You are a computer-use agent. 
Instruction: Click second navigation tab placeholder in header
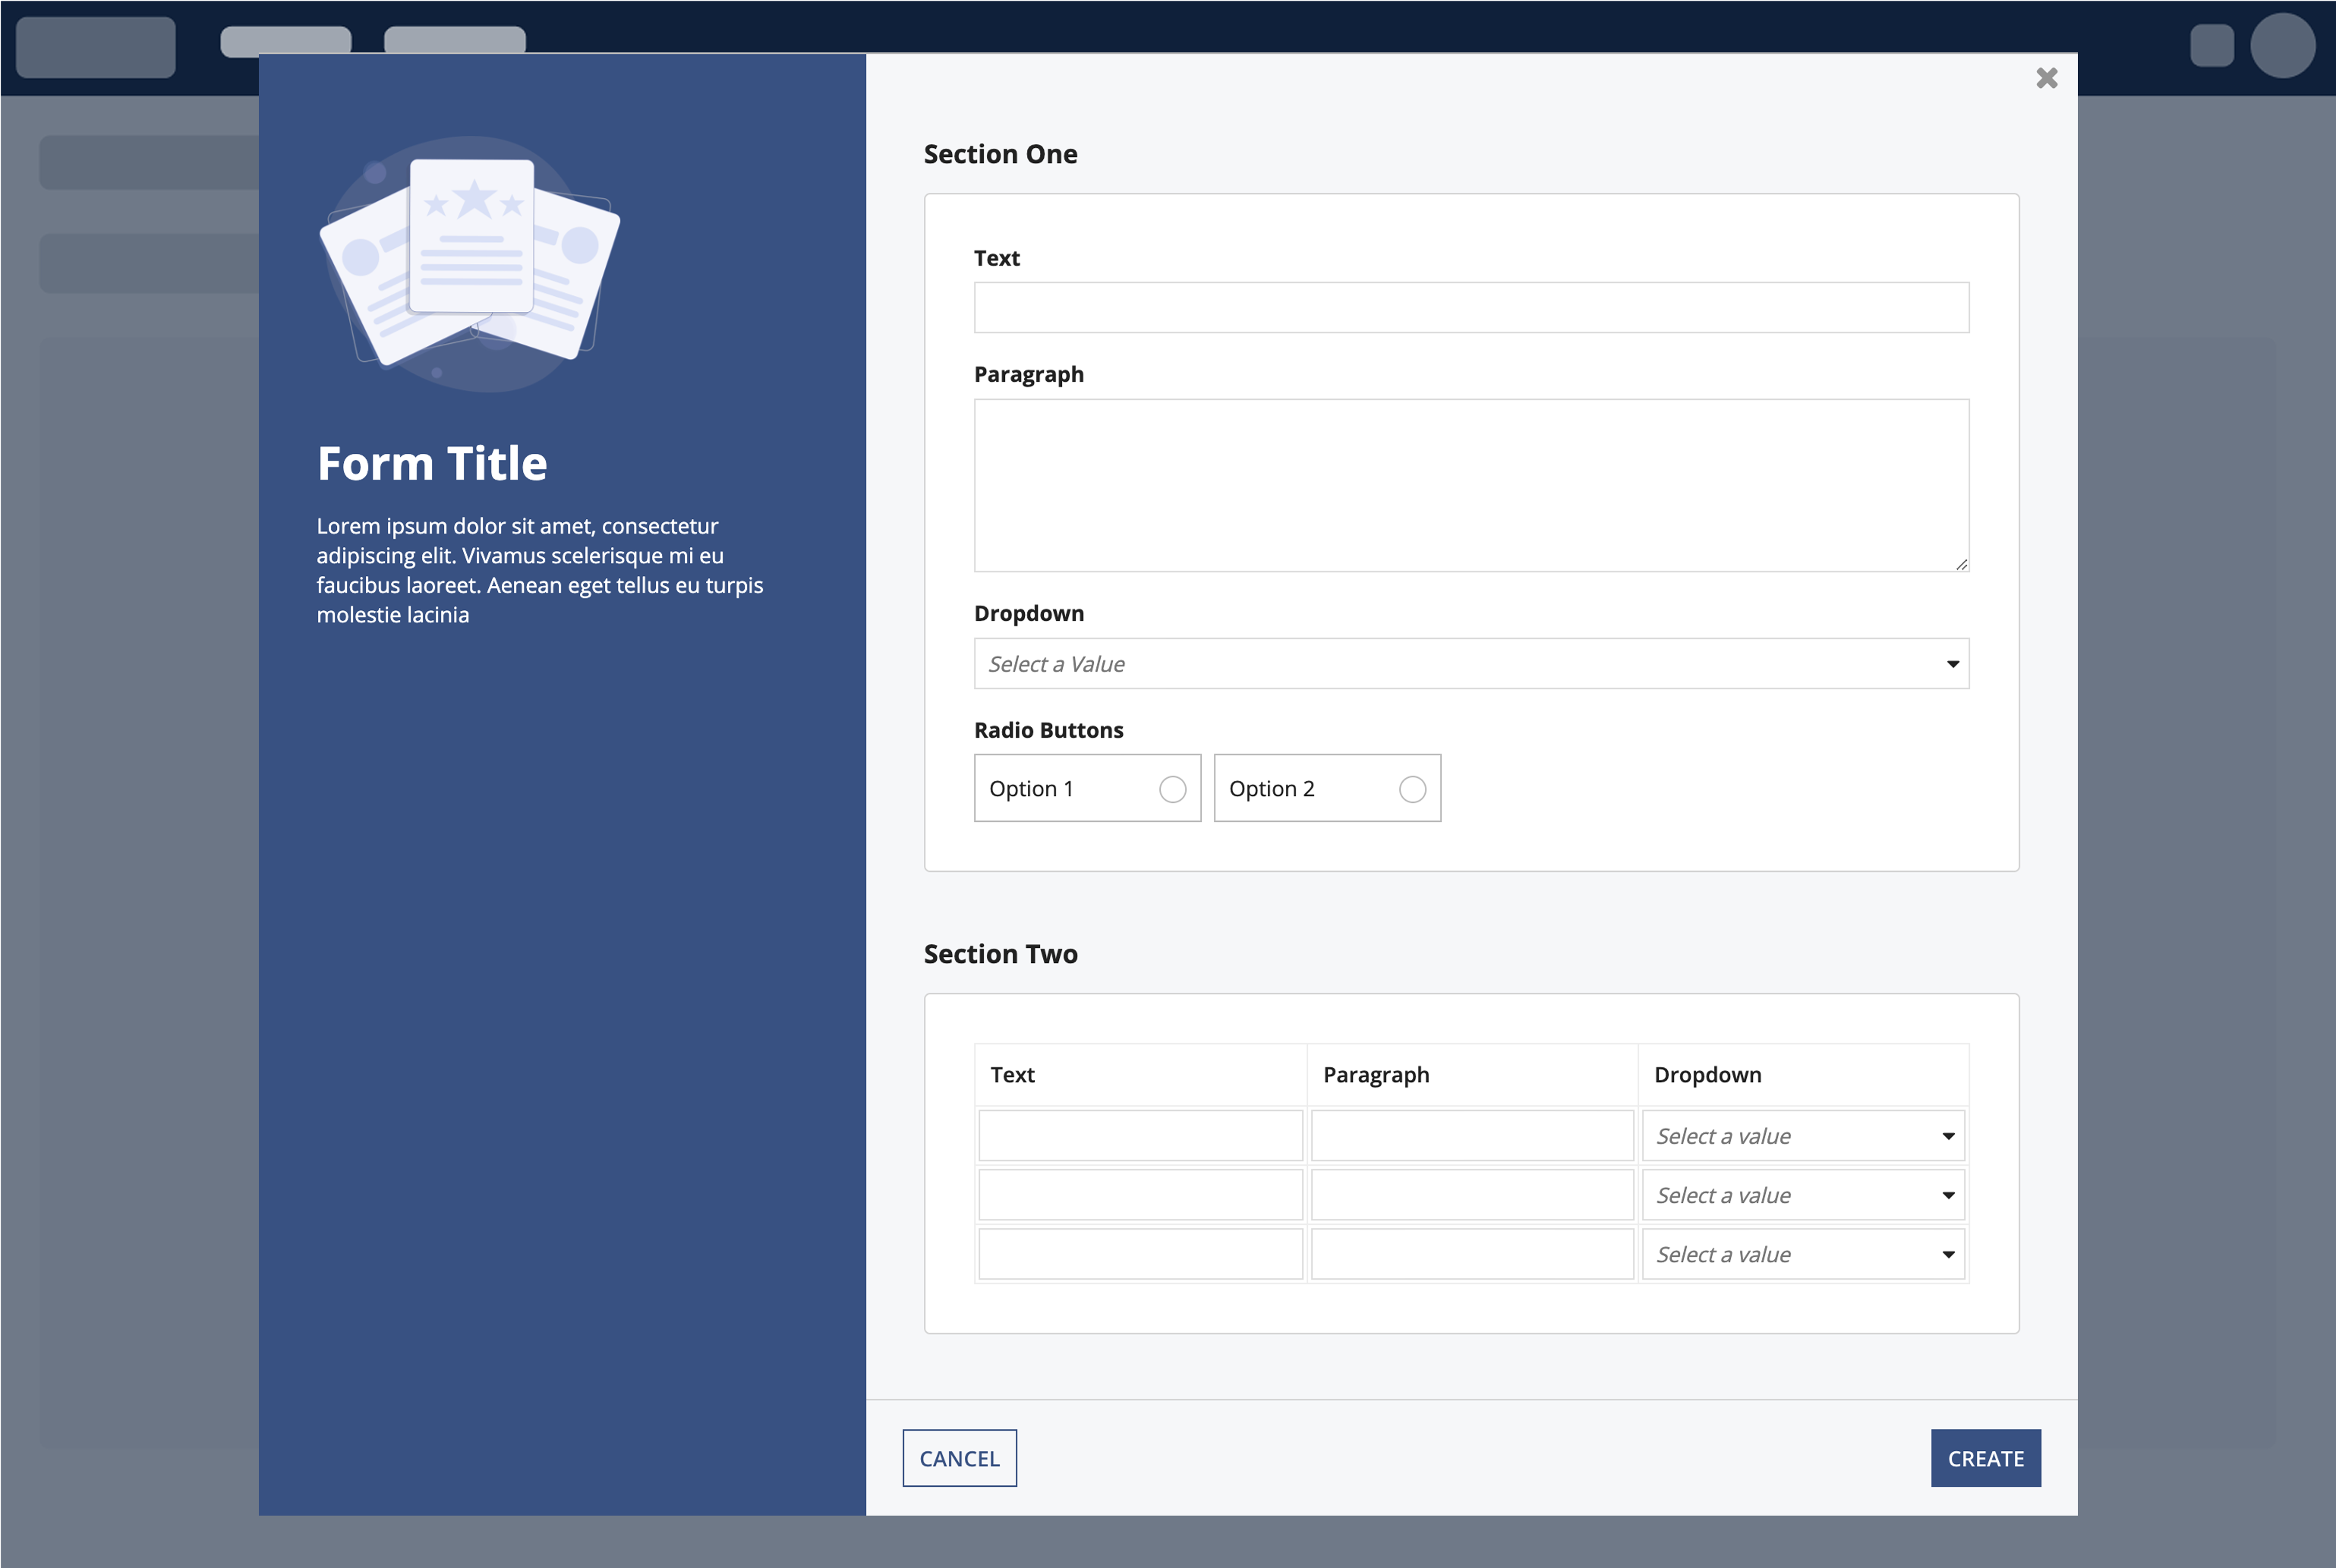[455, 39]
